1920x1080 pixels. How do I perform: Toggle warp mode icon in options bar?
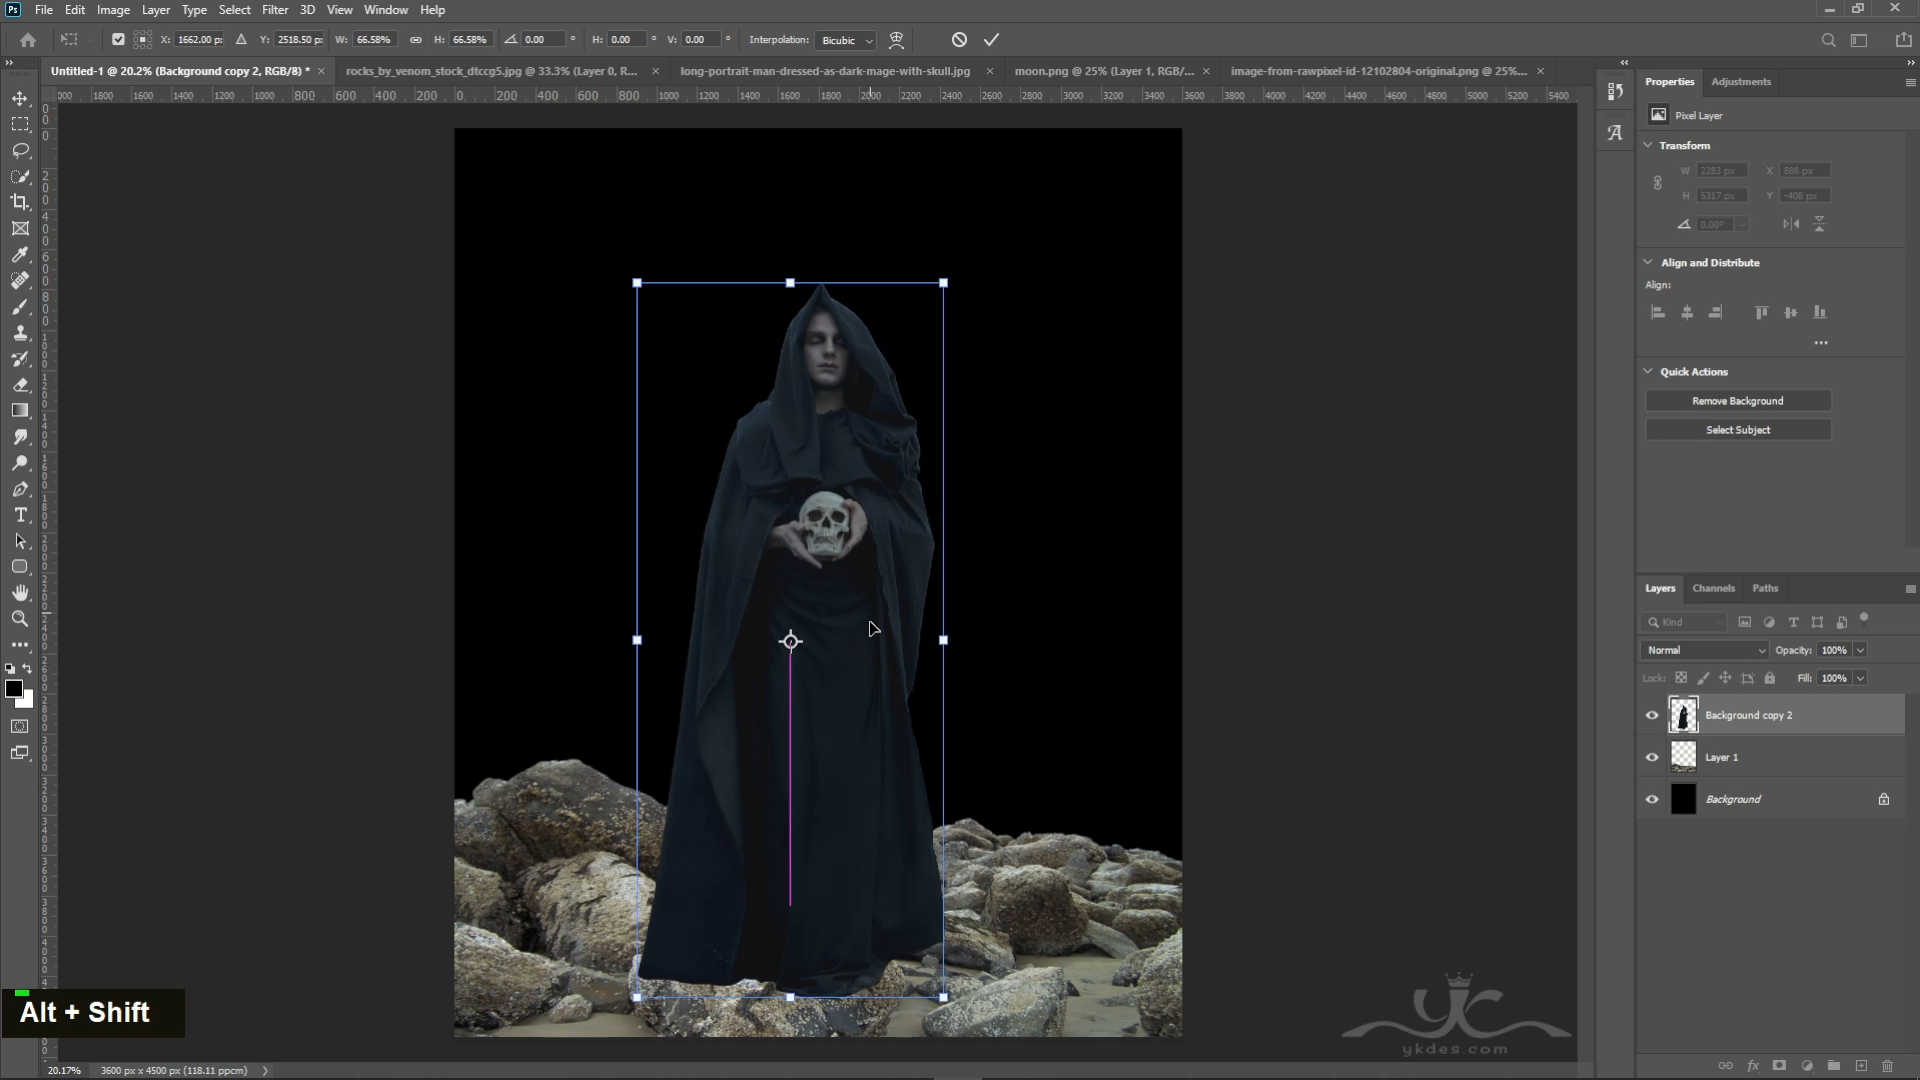click(896, 40)
